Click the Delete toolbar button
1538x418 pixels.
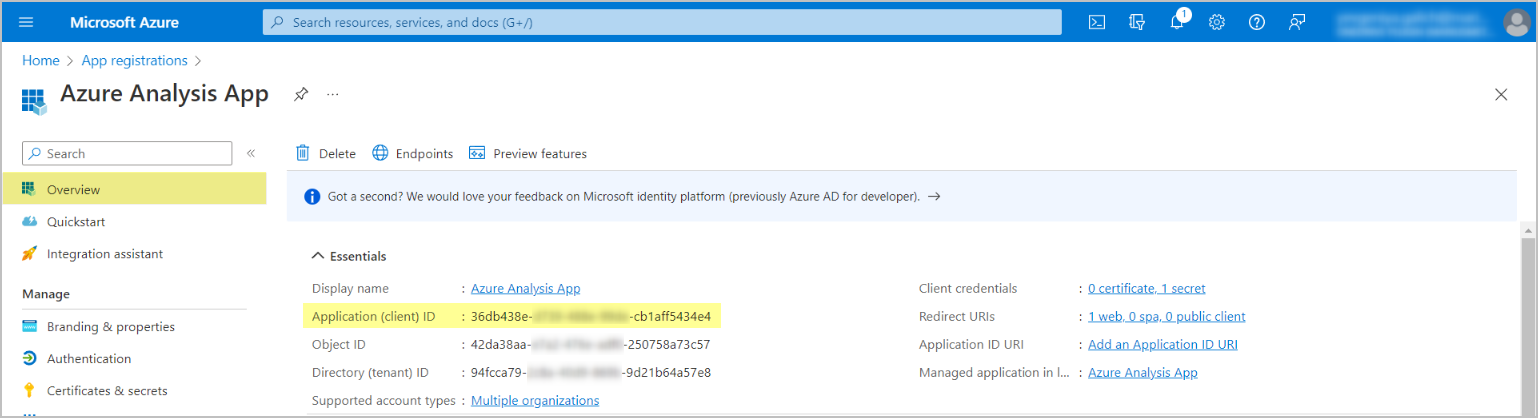tap(326, 153)
